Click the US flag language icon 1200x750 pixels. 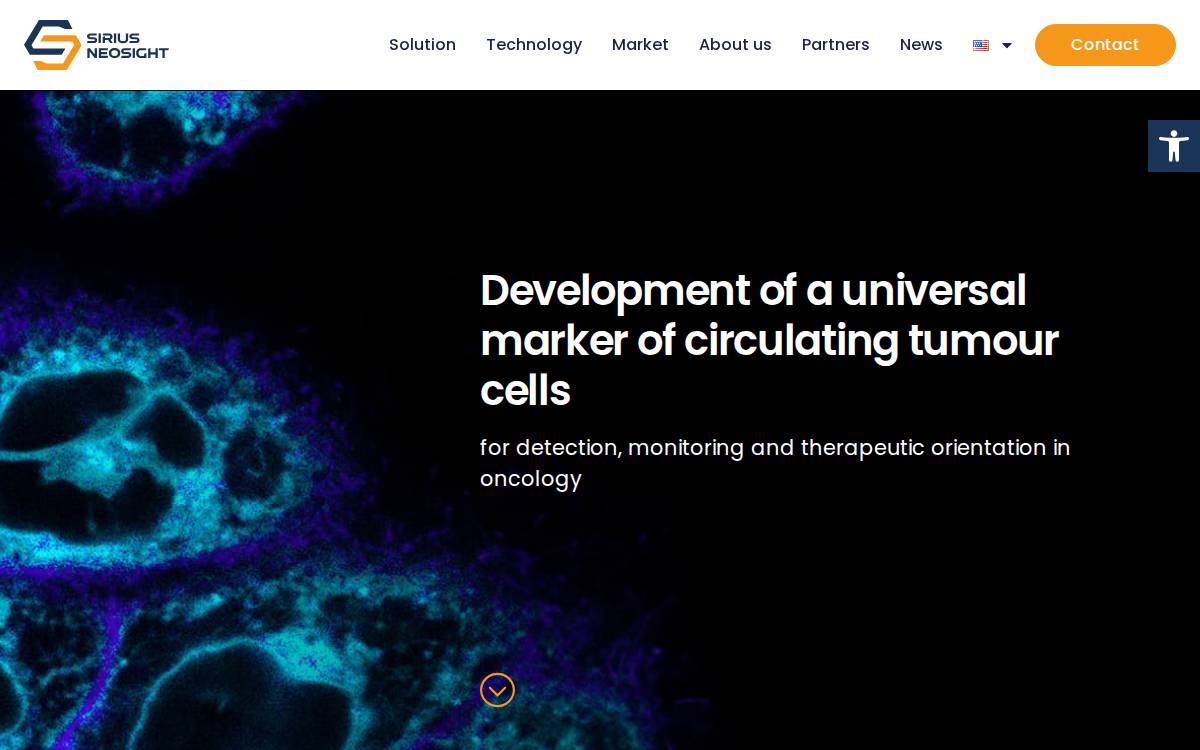click(x=981, y=45)
